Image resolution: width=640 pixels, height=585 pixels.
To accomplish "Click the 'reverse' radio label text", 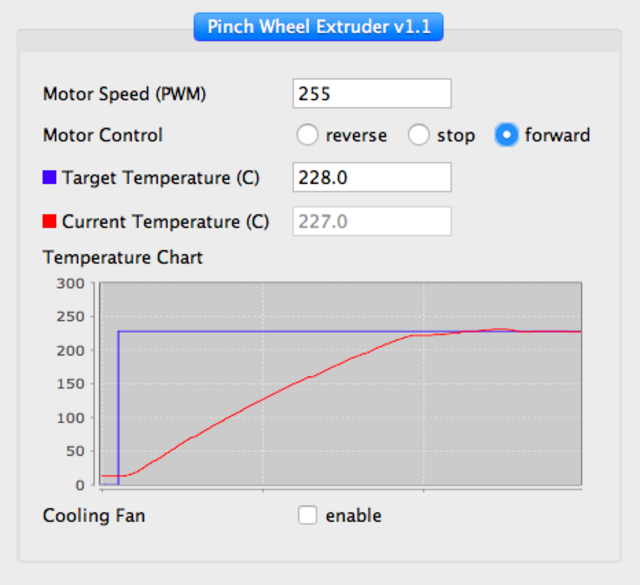I will (x=356, y=135).
